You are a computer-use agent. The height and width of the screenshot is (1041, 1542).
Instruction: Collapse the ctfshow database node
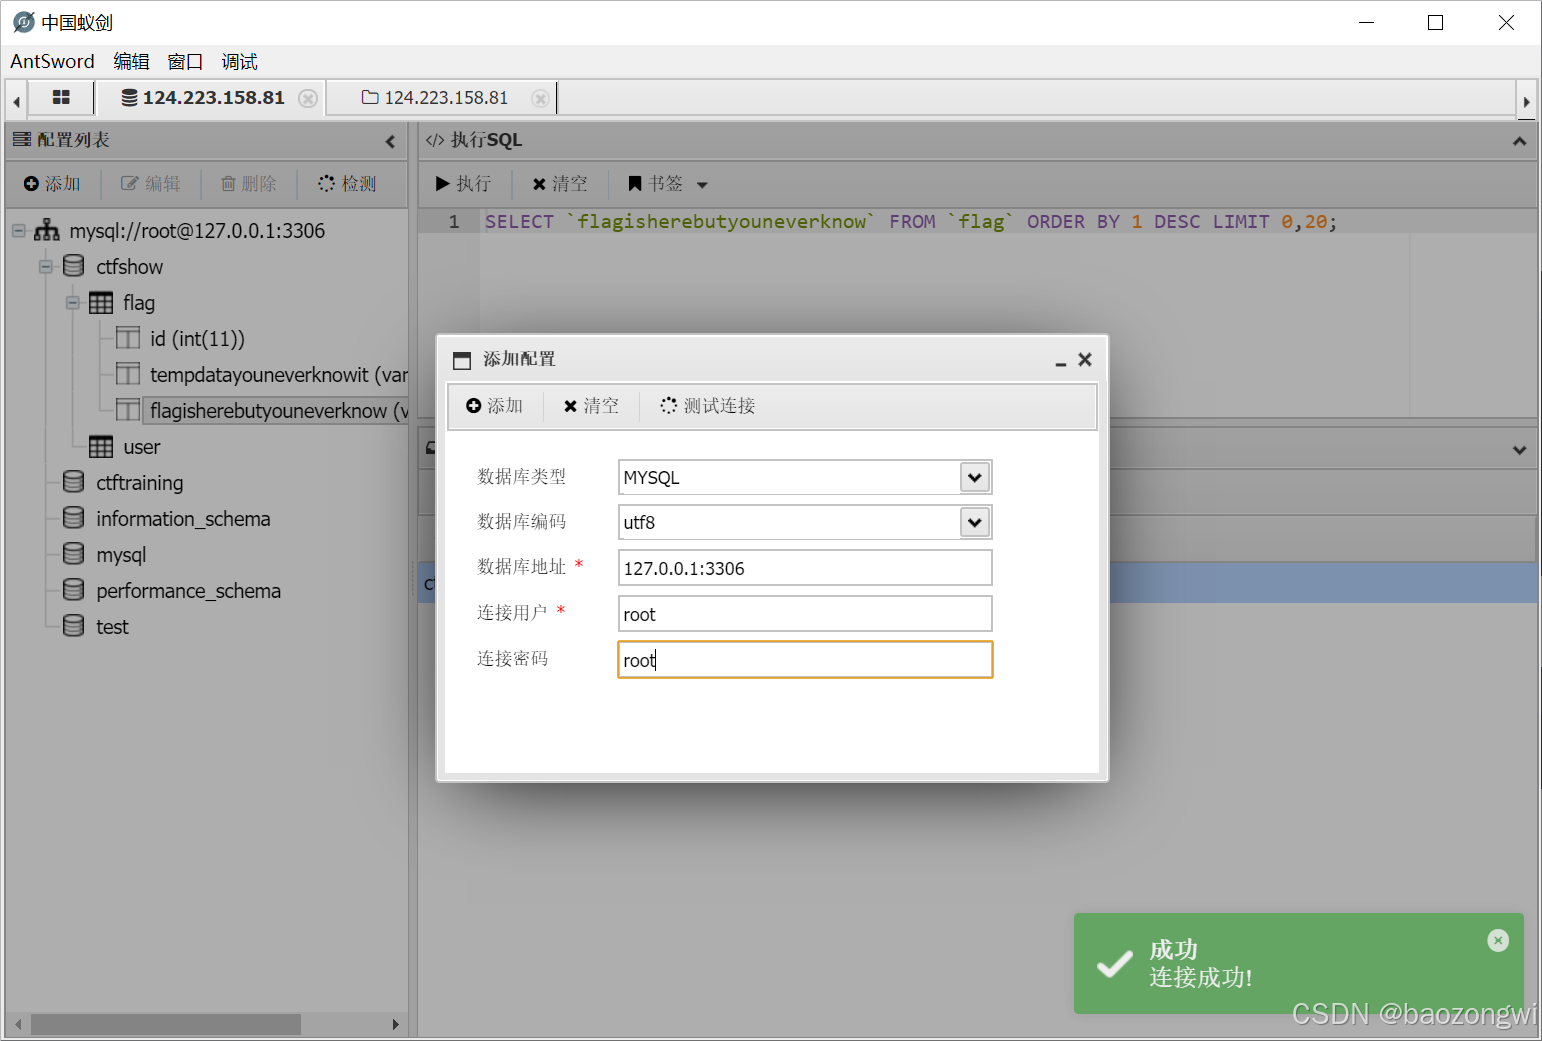point(45,267)
